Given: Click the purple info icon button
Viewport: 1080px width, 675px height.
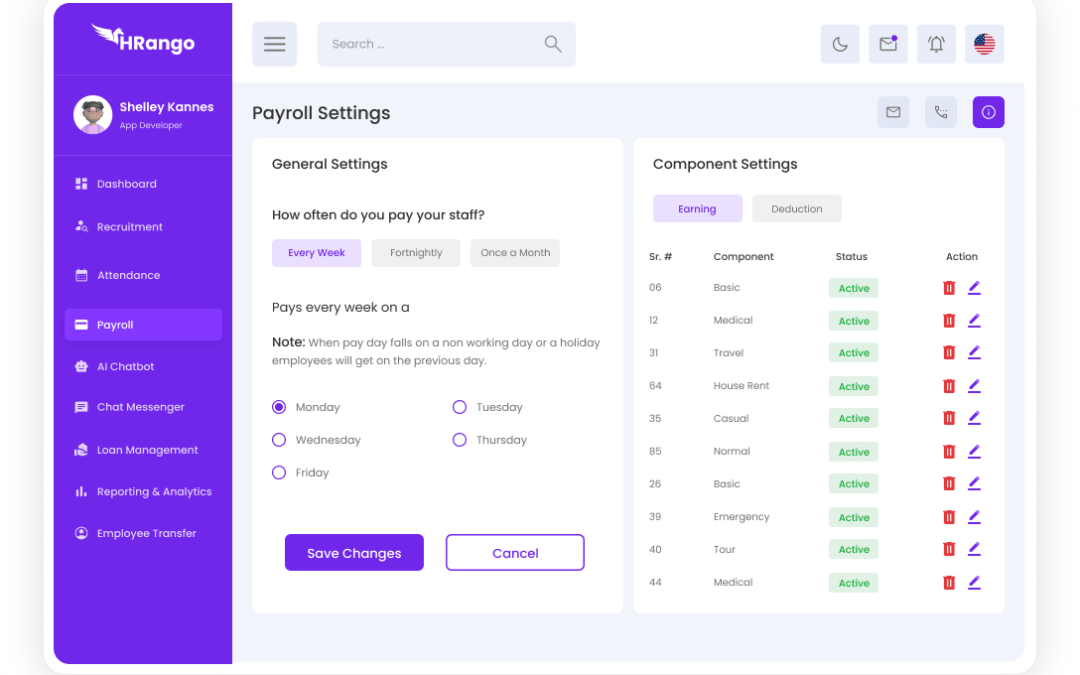Looking at the screenshot, I should 988,112.
